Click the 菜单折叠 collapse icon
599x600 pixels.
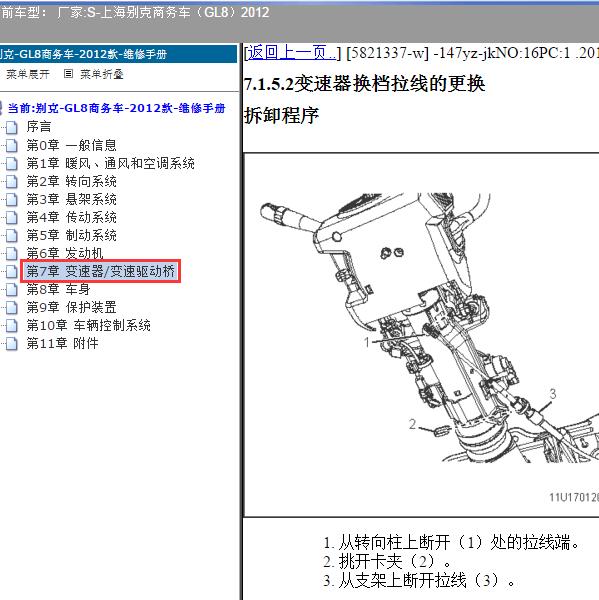click(x=68, y=73)
